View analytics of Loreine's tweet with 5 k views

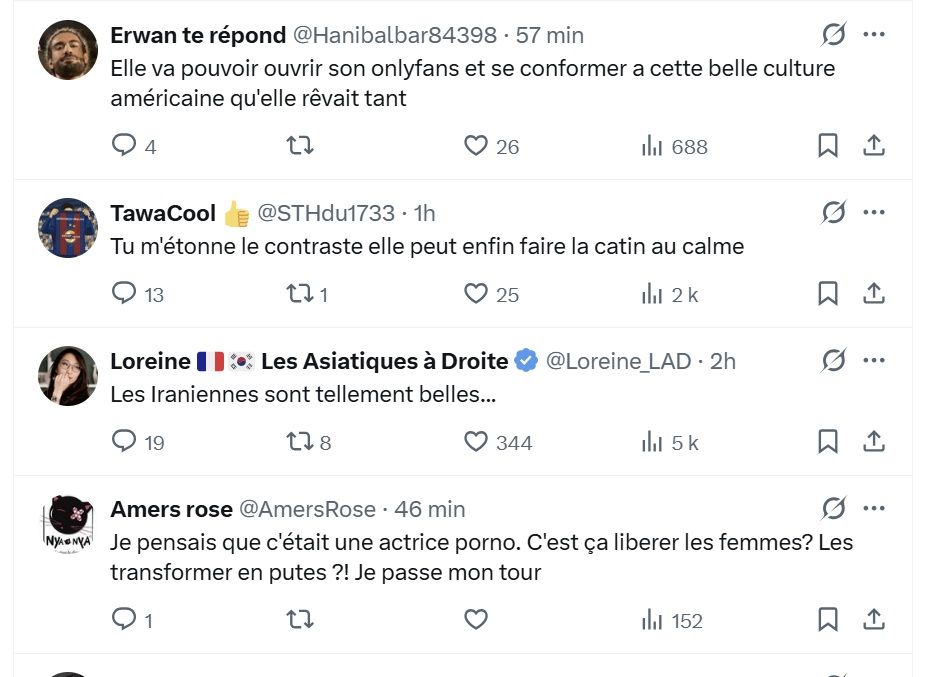point(653,442)
